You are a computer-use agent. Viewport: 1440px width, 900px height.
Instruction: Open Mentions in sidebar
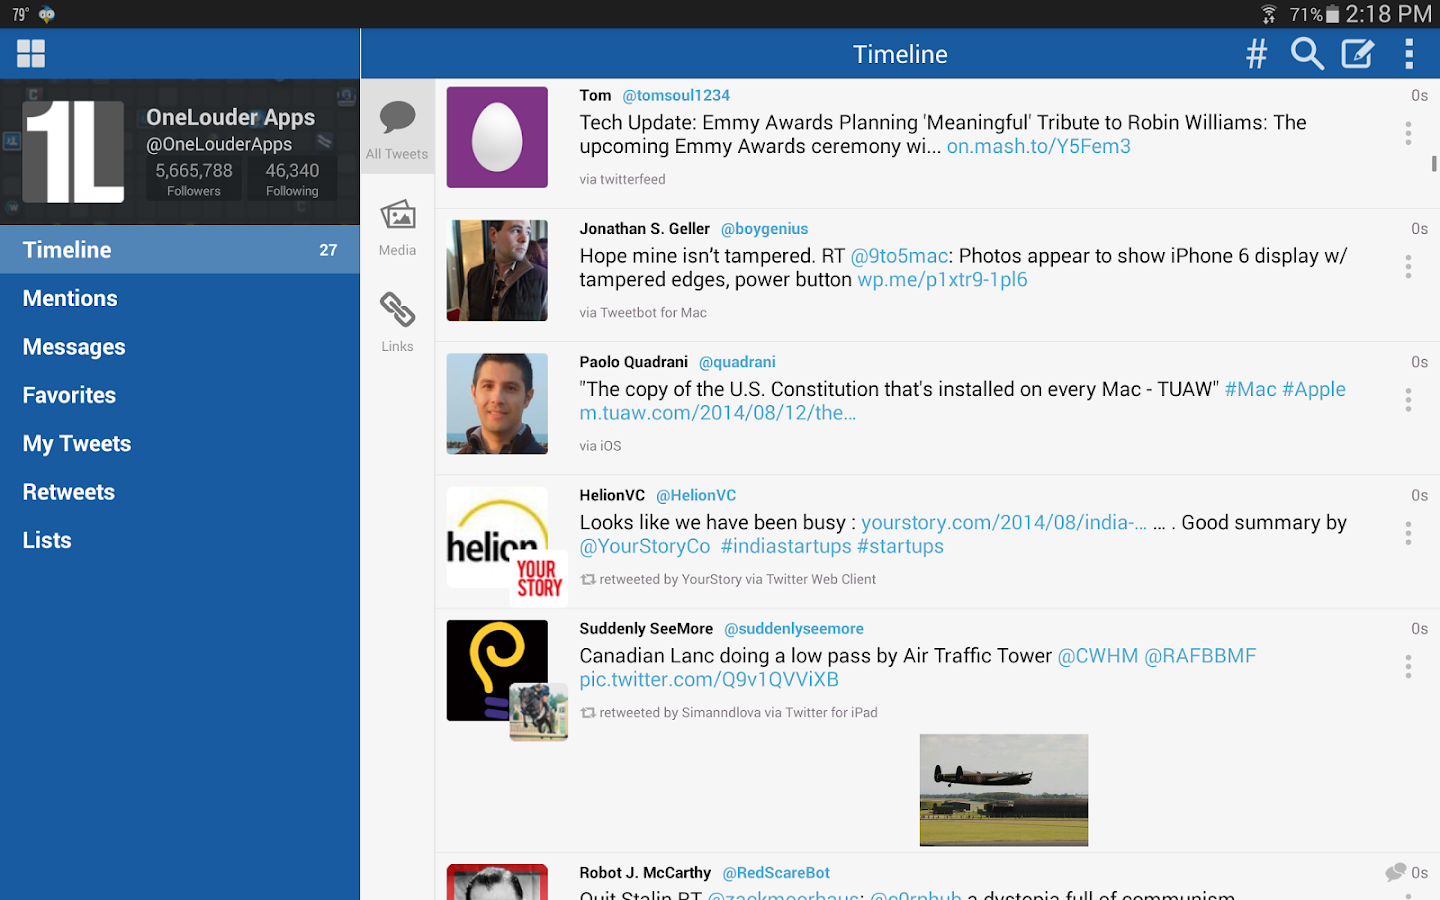tap(180, 298)
